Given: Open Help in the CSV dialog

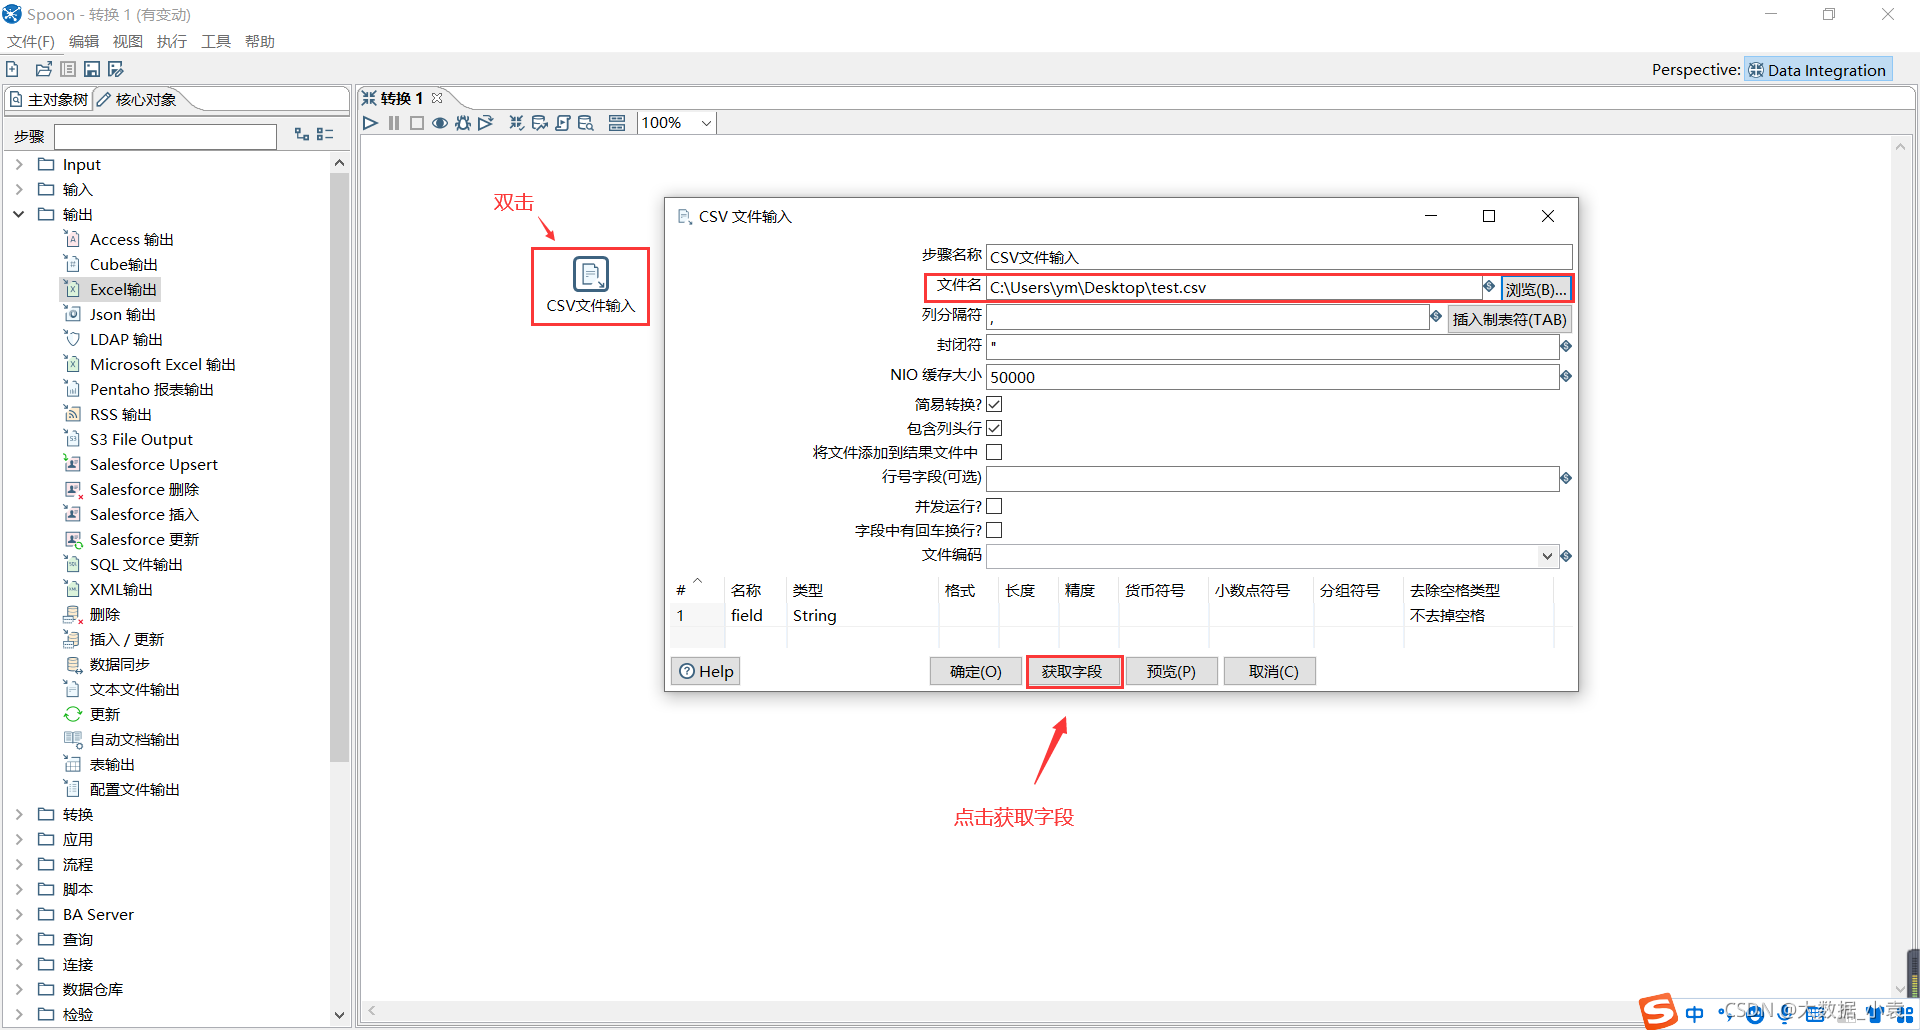Looking at the screenshot, I should coord(706,671).
